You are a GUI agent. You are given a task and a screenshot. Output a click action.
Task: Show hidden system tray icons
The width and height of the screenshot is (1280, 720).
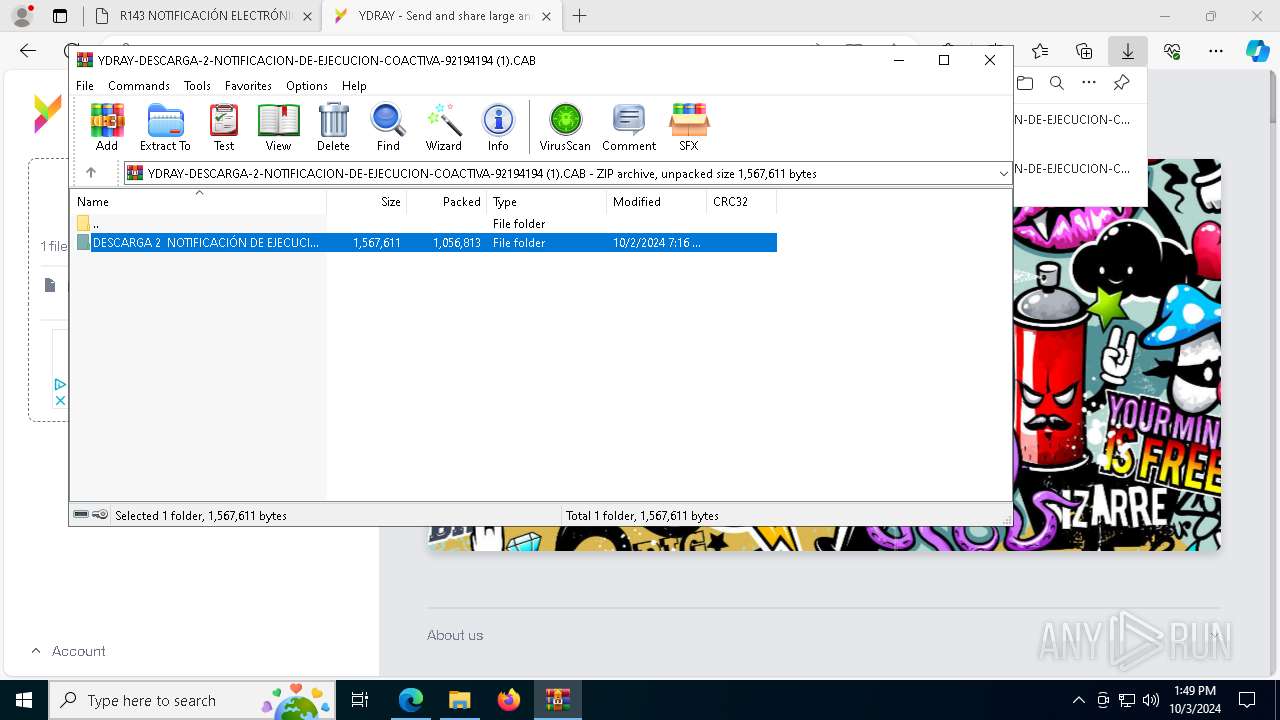tap(1078, 700)
